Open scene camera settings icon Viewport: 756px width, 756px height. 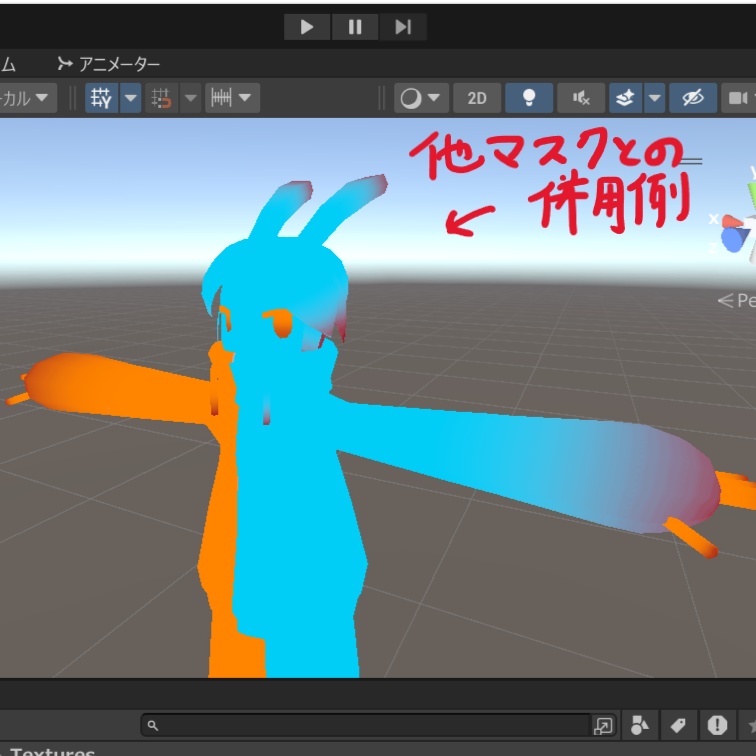[x=739, y=98]
